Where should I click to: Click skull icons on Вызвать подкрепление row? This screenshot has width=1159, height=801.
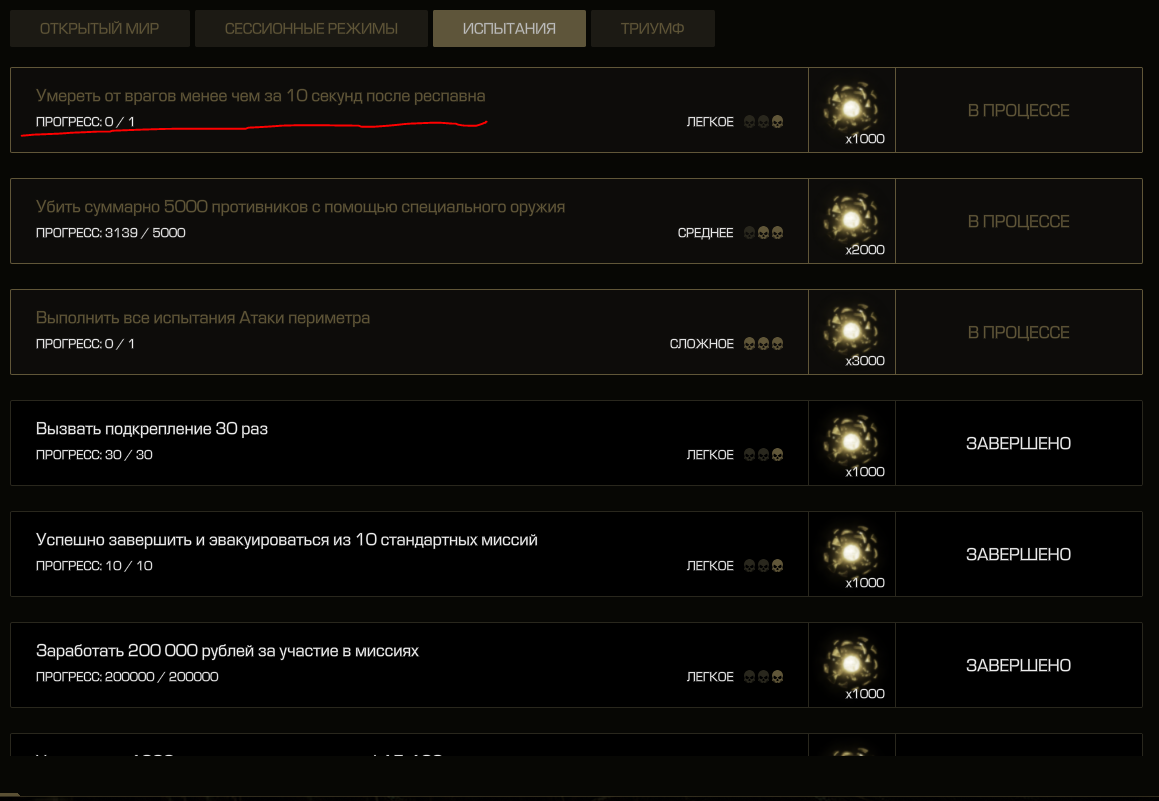(x=764, y=454)
